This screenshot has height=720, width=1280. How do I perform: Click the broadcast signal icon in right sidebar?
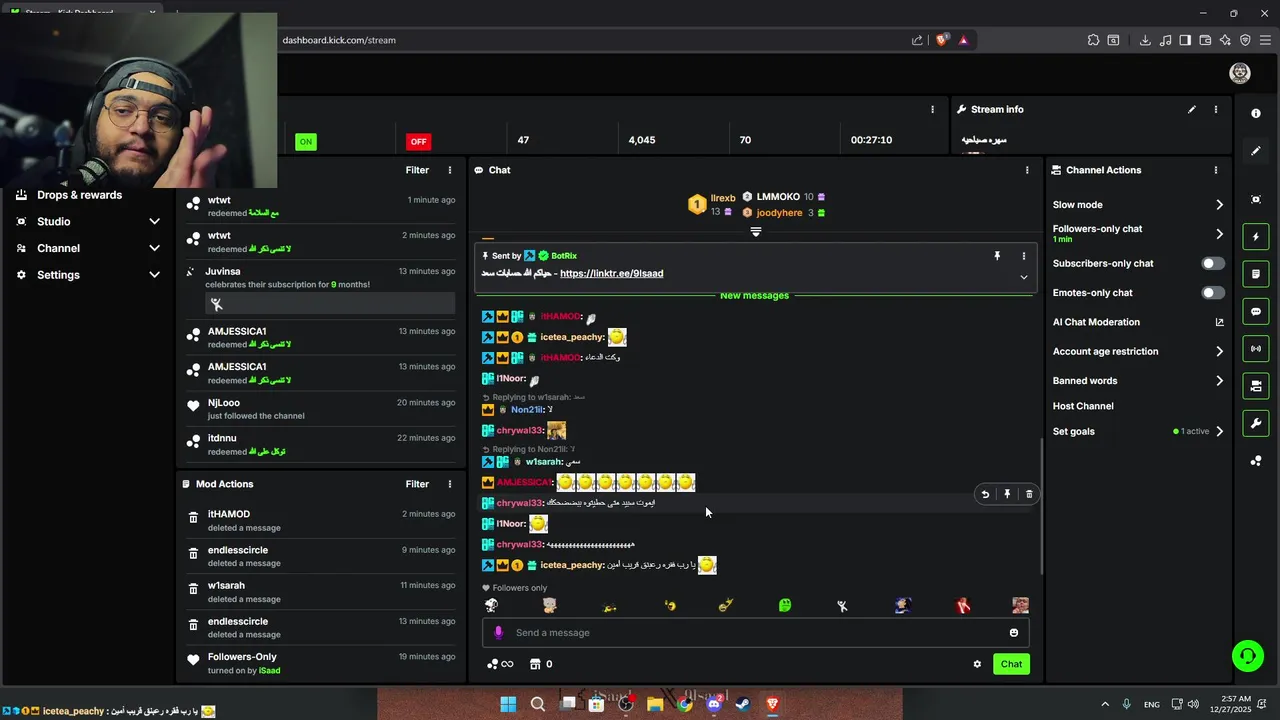tap(1256, 349)
